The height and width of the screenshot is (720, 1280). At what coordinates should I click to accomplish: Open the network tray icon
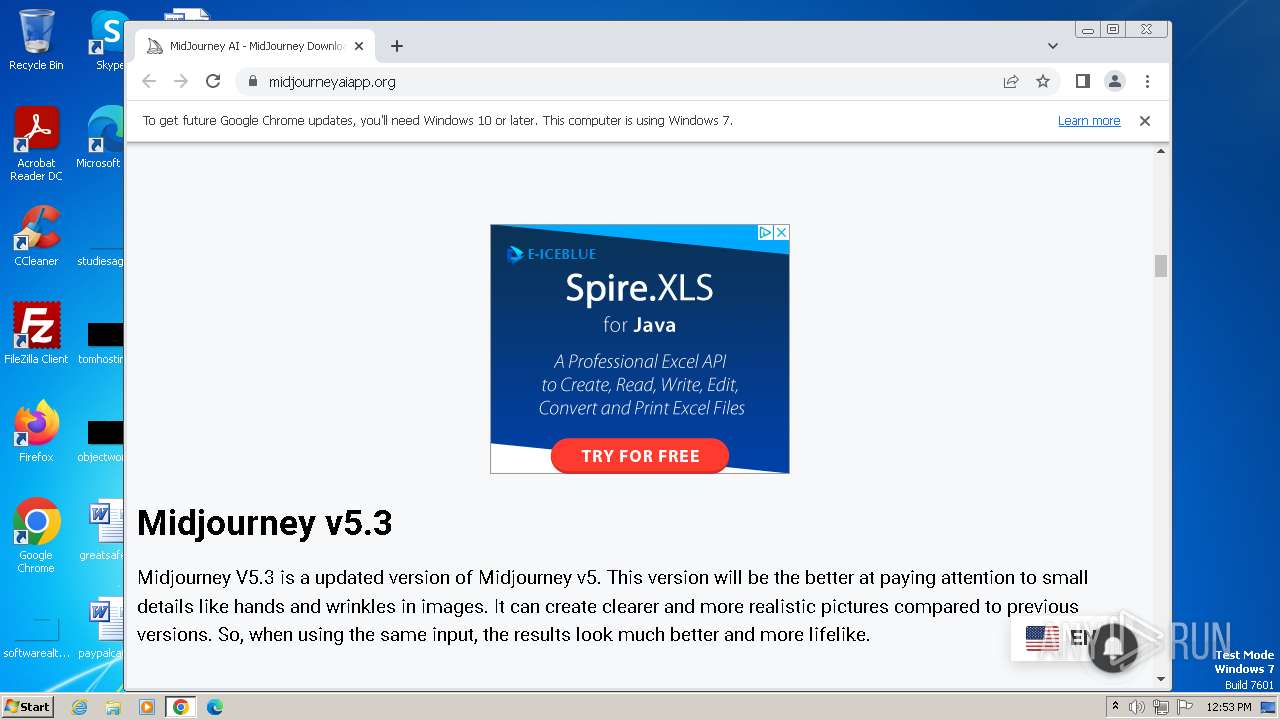tap(1161, 707)
